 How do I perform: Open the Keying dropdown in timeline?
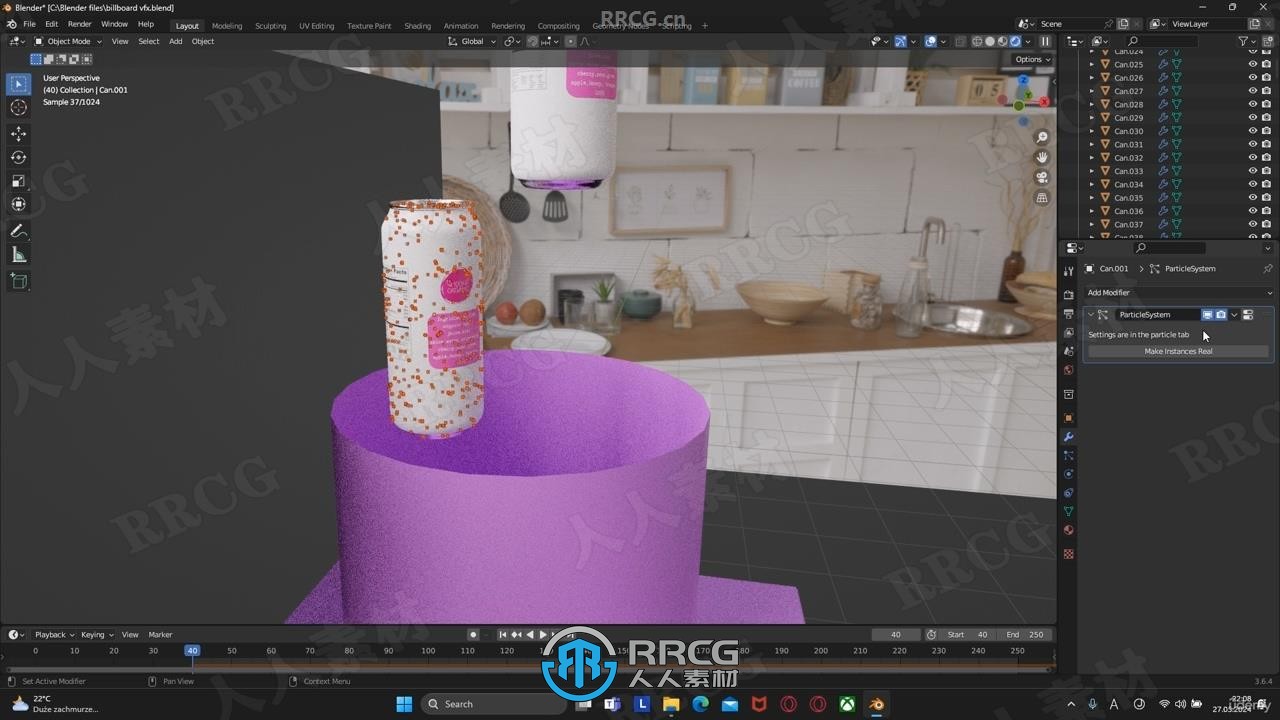[x=96, y=635]
